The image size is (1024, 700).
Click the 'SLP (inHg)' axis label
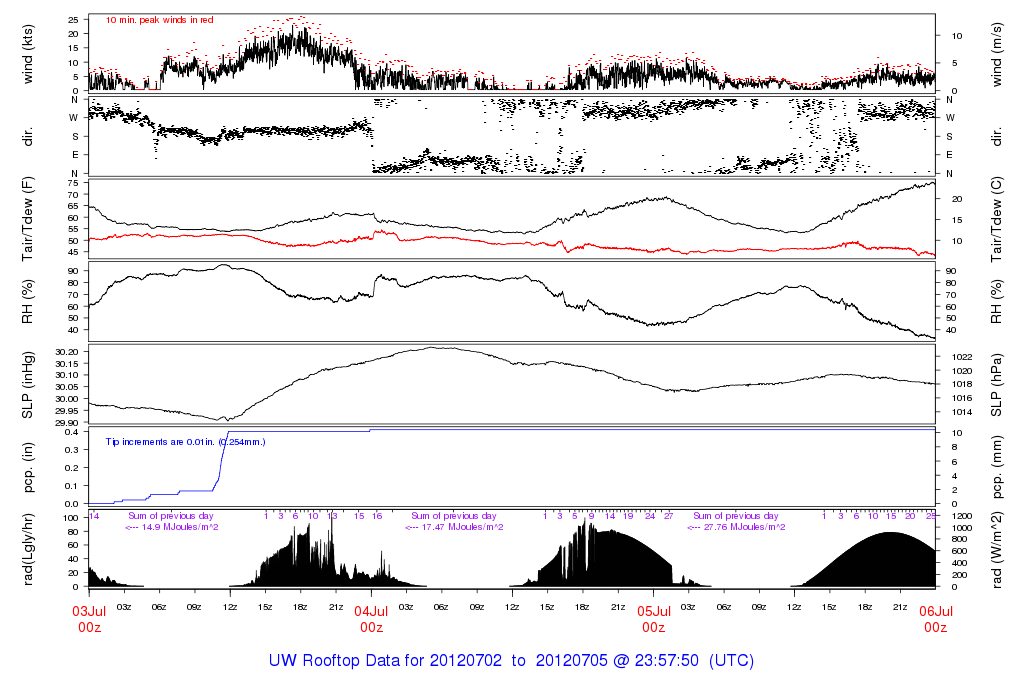(x=27, y=385)
